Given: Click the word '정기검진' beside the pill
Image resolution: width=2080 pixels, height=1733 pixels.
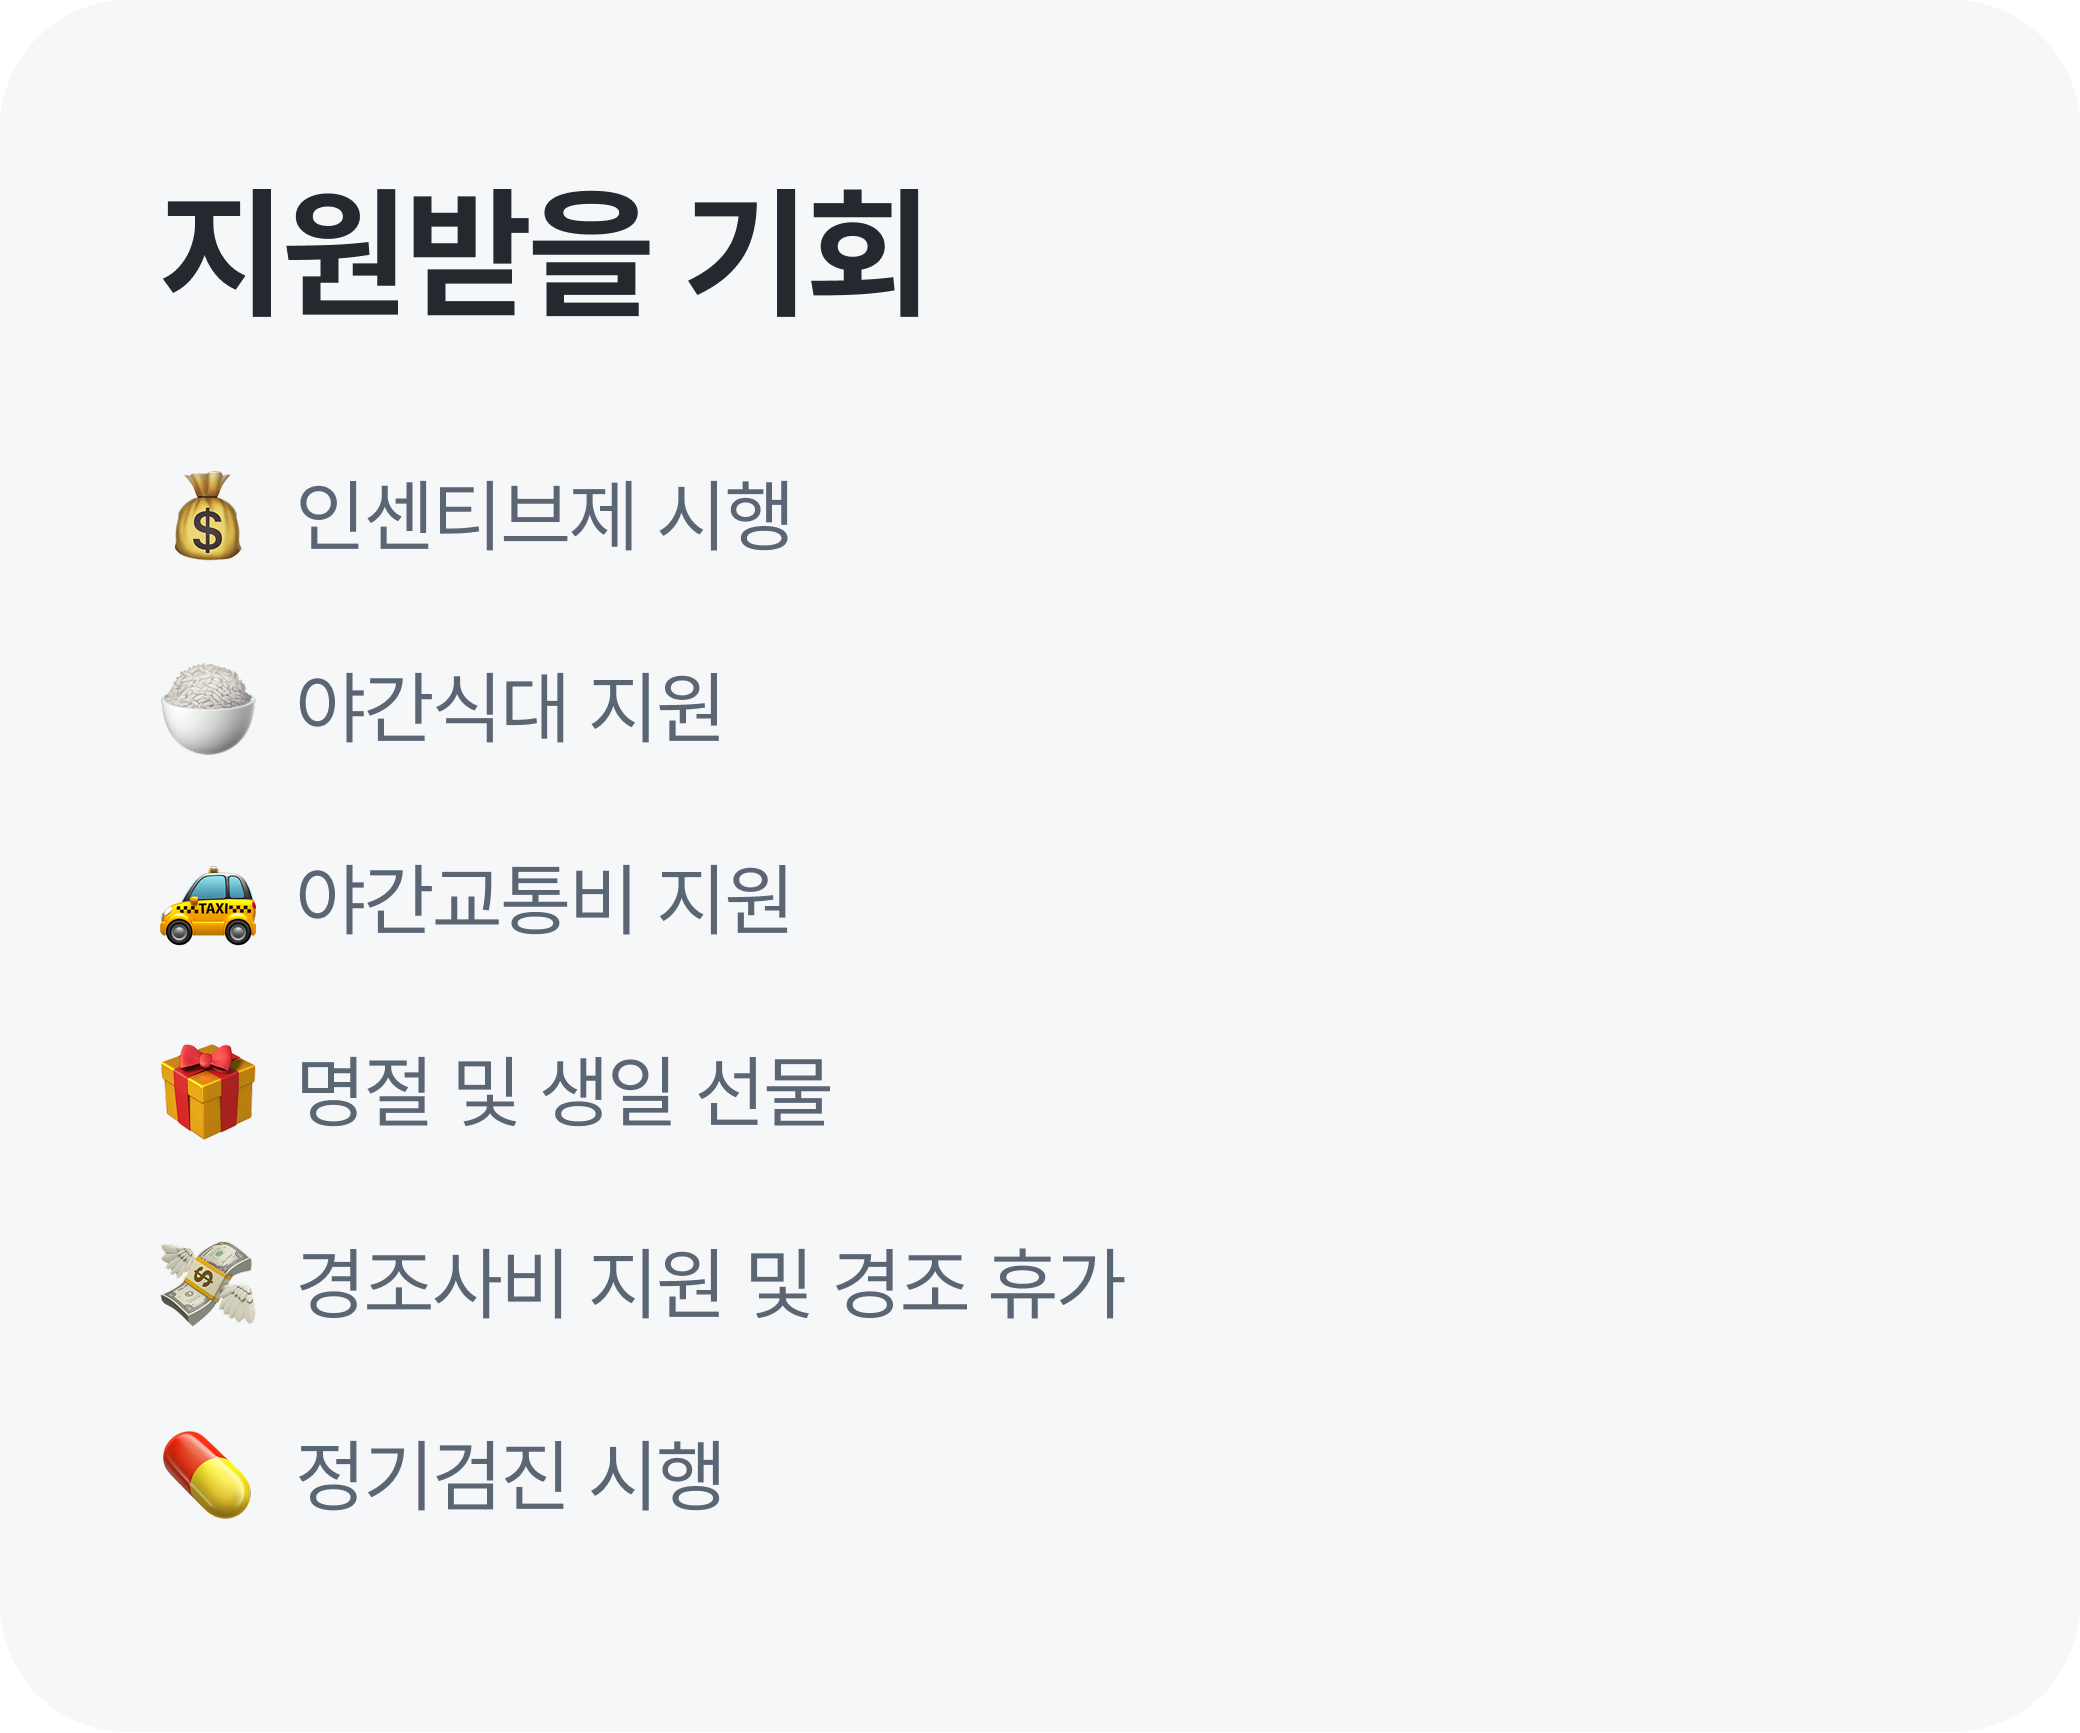Looking at the screenshot, I should tap(432, 1475).
